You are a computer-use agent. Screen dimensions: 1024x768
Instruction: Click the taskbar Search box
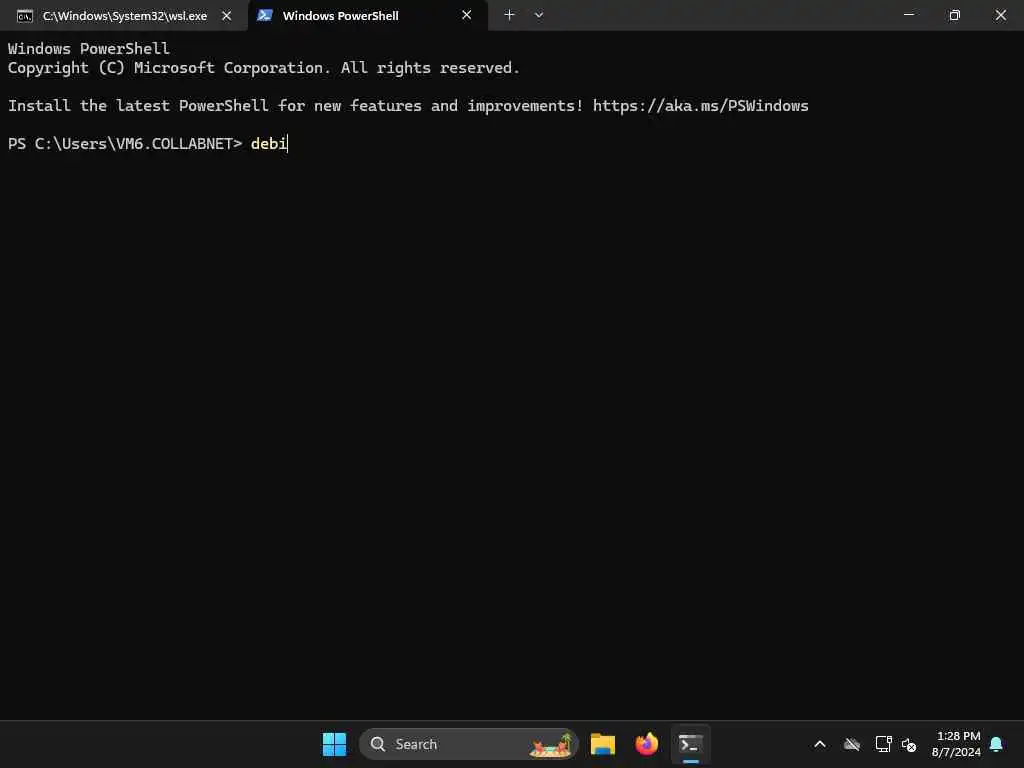tap(469, 744)
